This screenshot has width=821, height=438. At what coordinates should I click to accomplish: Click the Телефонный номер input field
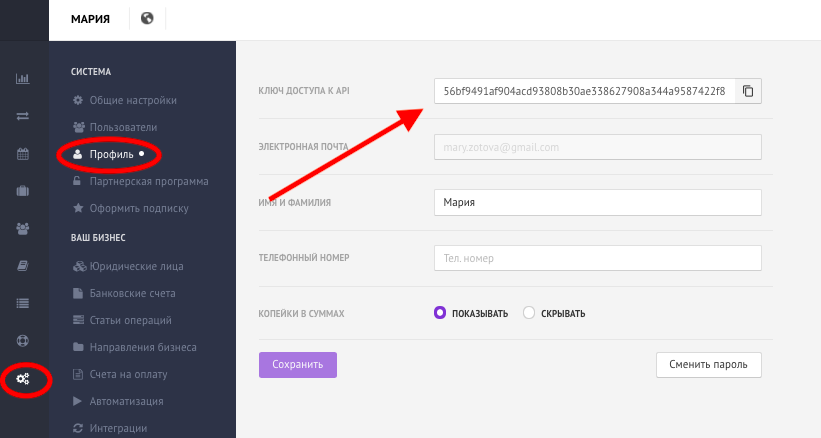597,258
